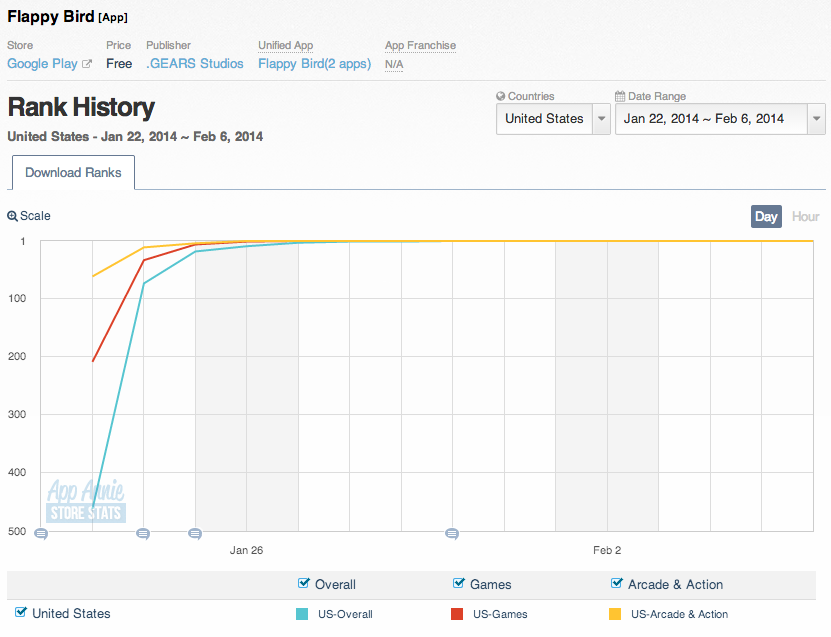Click the Feb 2 axis date label
Image resolution: width=831 pixels, height=637 pixels.
point(607,550)
